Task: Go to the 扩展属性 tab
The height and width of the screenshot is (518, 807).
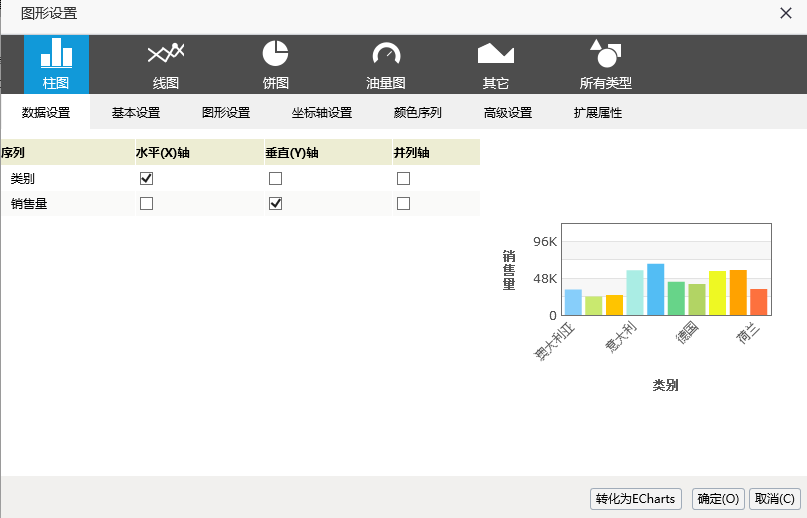Action: [598, 112]
